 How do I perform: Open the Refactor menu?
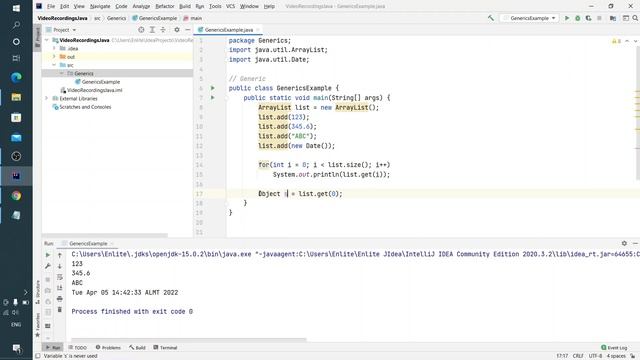[x=165, y=6]
